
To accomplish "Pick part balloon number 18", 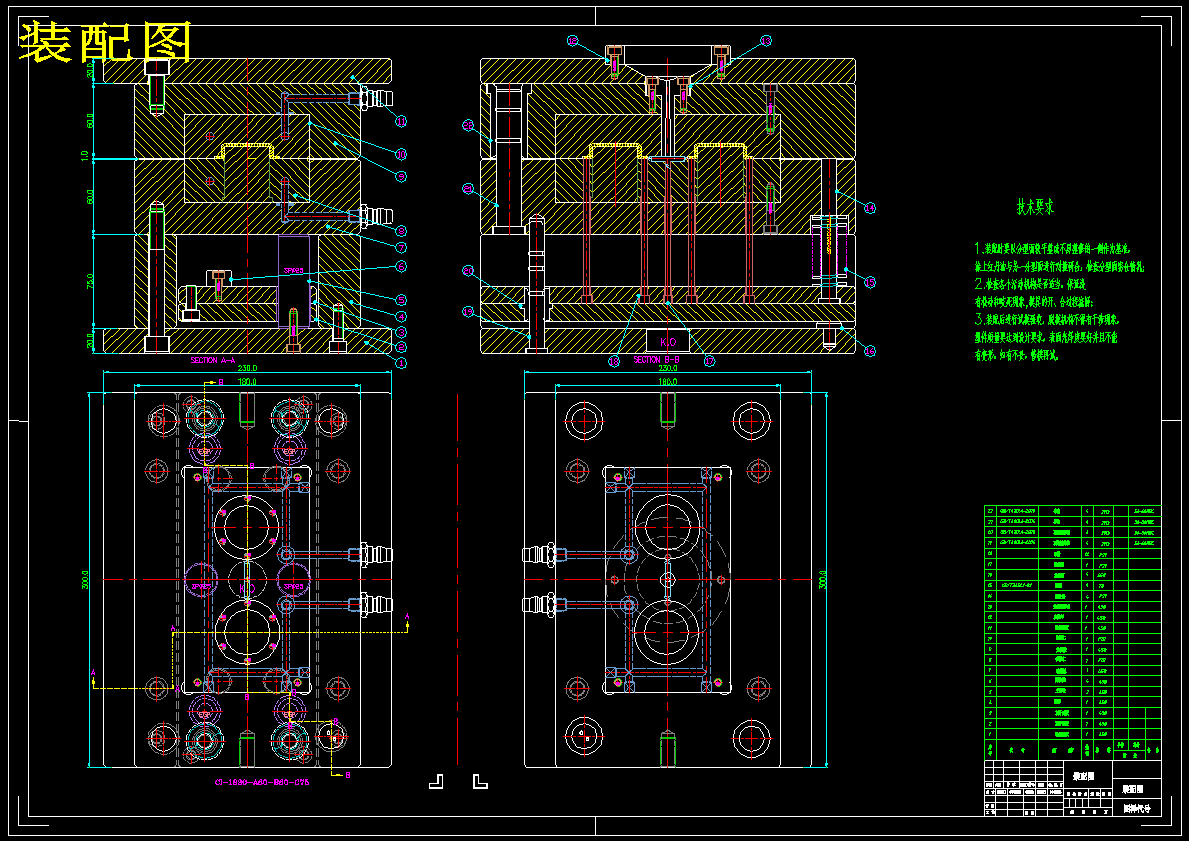I will click(614, 362).
